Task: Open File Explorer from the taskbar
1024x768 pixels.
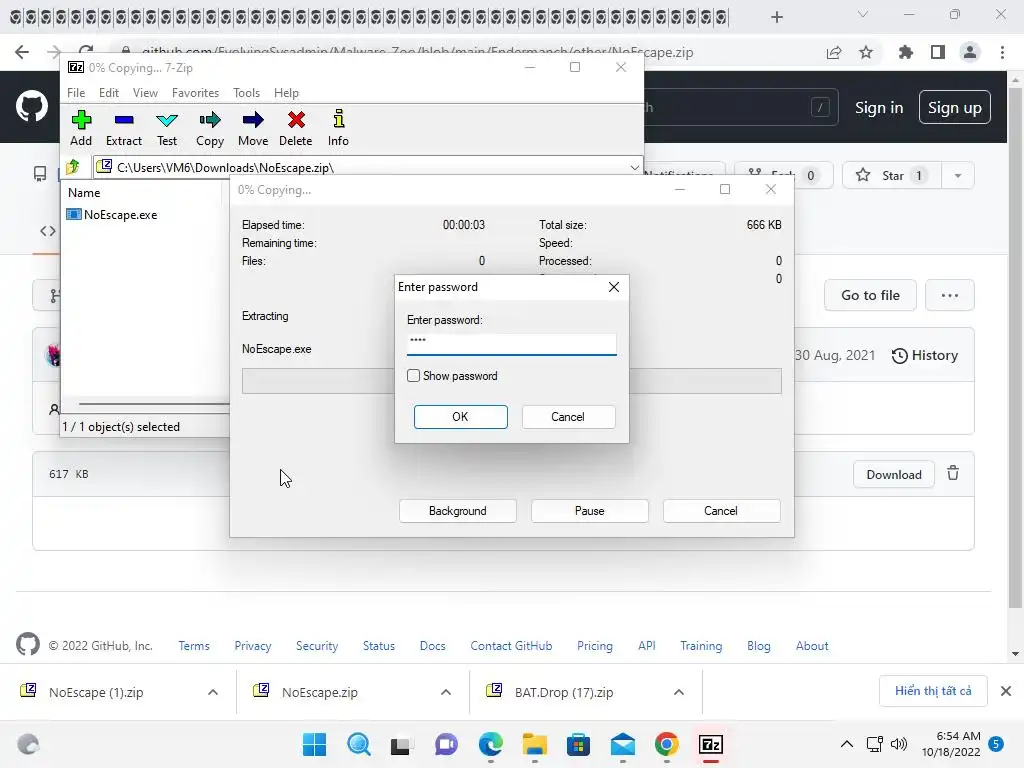Action: pos(534,744)
